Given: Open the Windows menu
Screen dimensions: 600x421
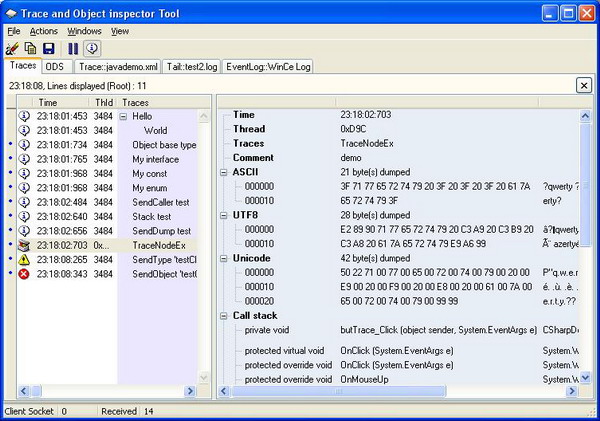Looking at the screenshot, I should click(x=84, y=31).
